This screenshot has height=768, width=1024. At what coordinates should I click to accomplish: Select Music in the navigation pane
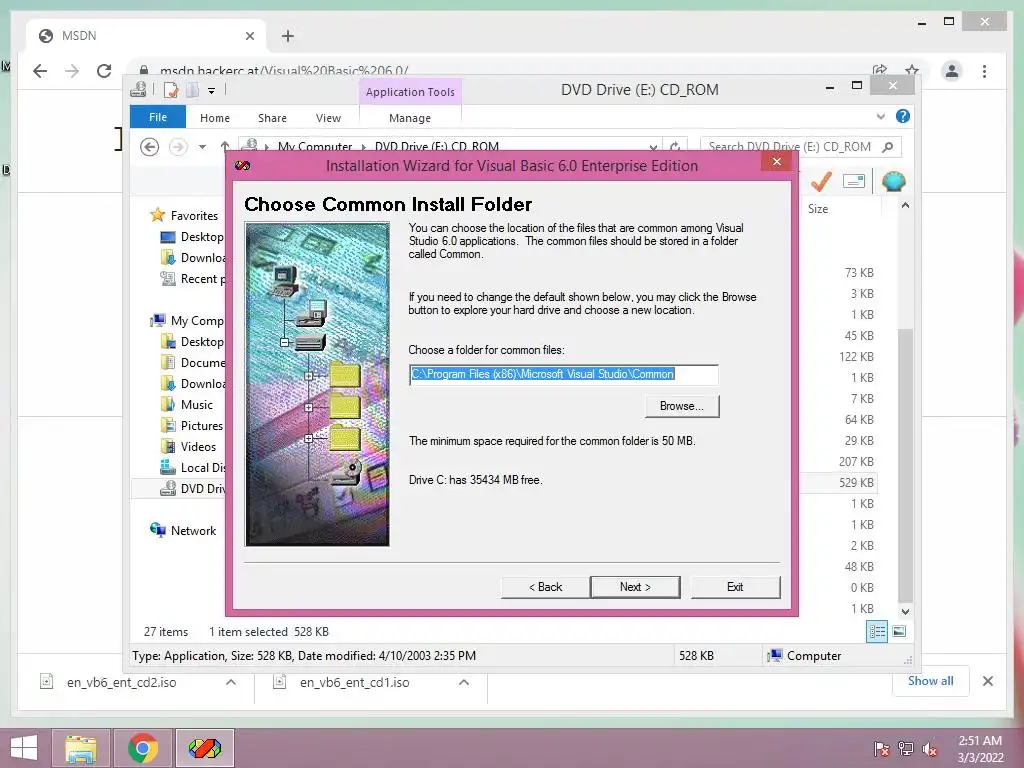(x=197, y=405)
